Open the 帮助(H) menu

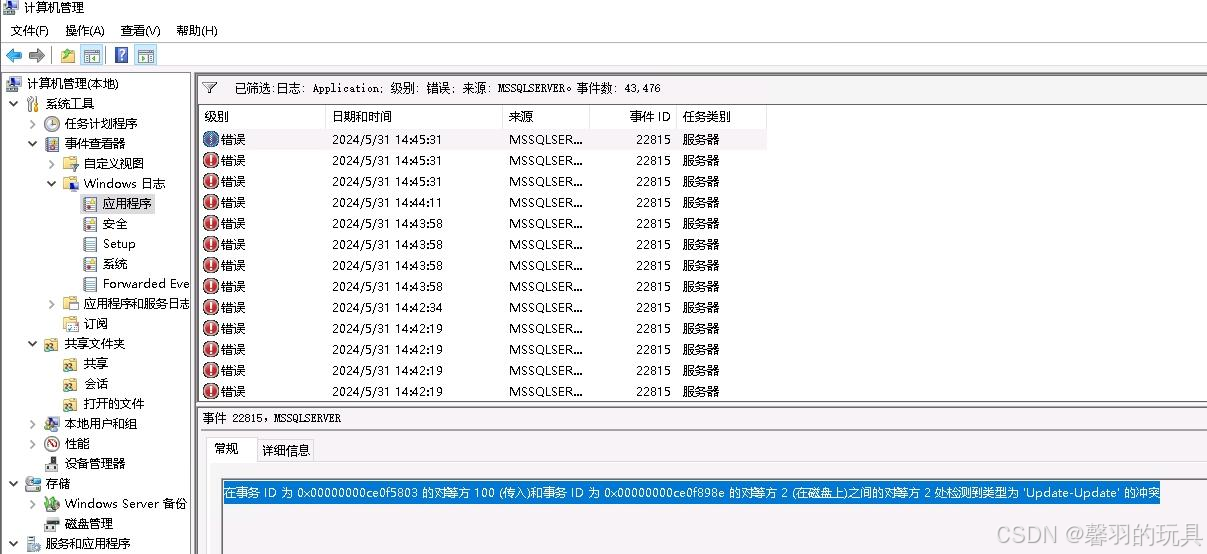coord(197,31)
